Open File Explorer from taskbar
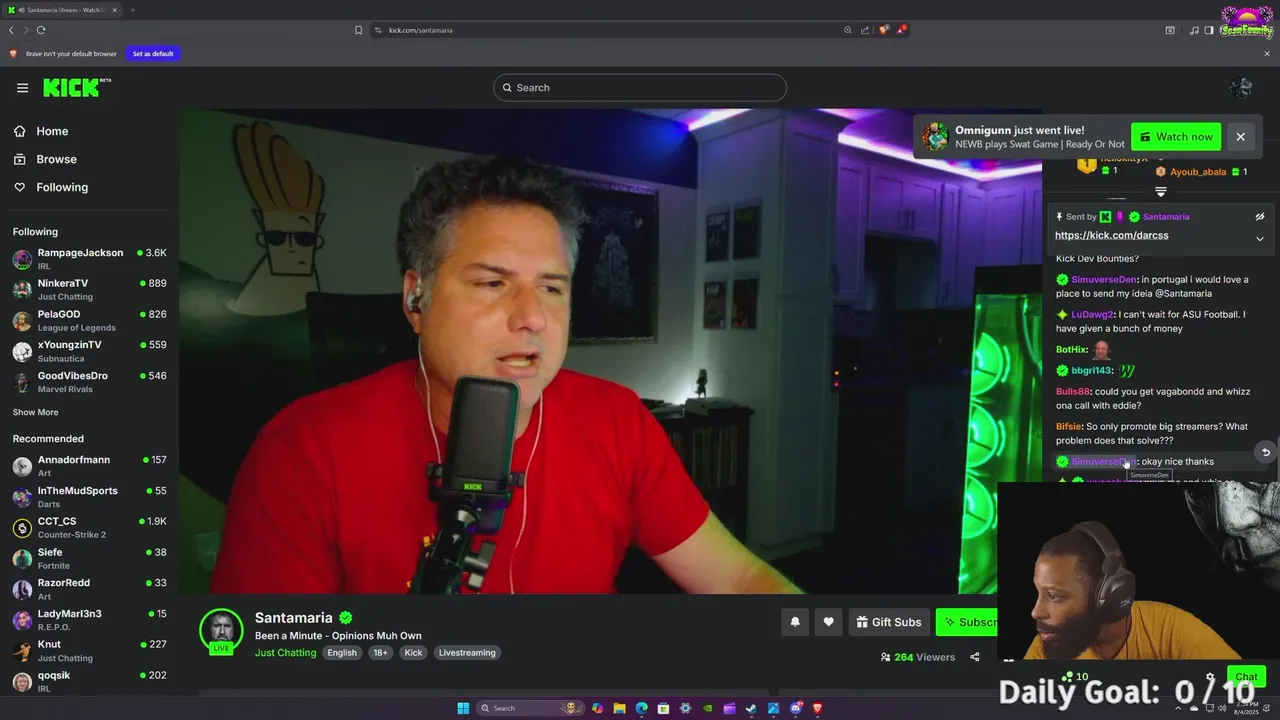Image resolution: width=1280 pixels, height=720 pixels. (619, 708)
